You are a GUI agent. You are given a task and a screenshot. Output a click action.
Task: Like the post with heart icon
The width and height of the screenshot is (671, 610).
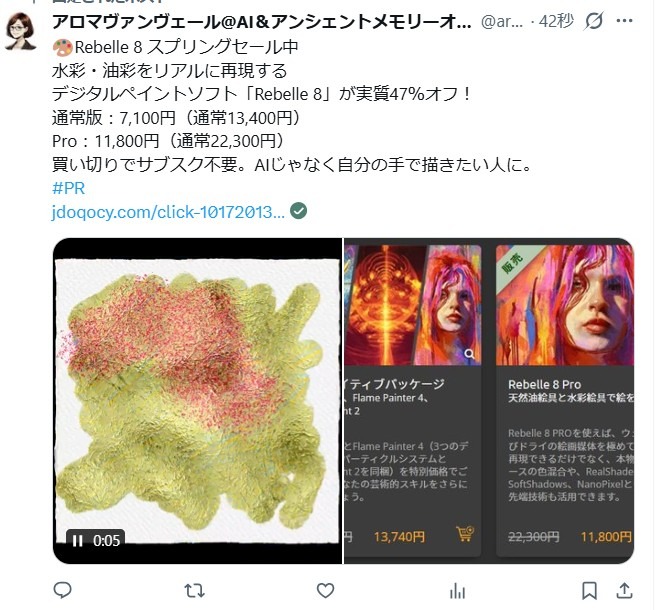(x=325, y=591)
